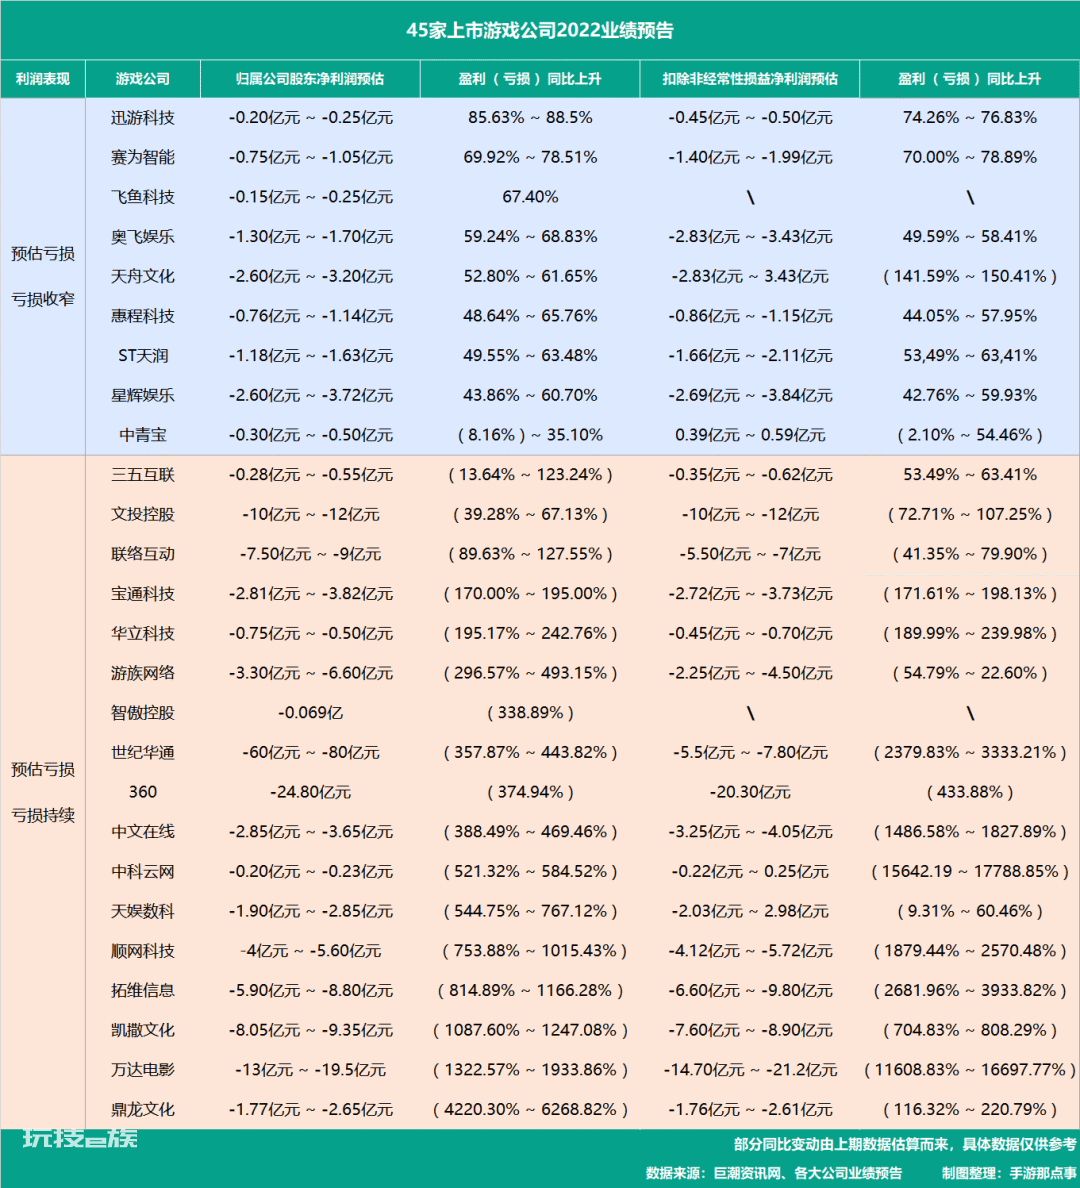Click the single value '67.40%'
This screenshot has height=1188, width=1080.
click(x=530, y=197)
